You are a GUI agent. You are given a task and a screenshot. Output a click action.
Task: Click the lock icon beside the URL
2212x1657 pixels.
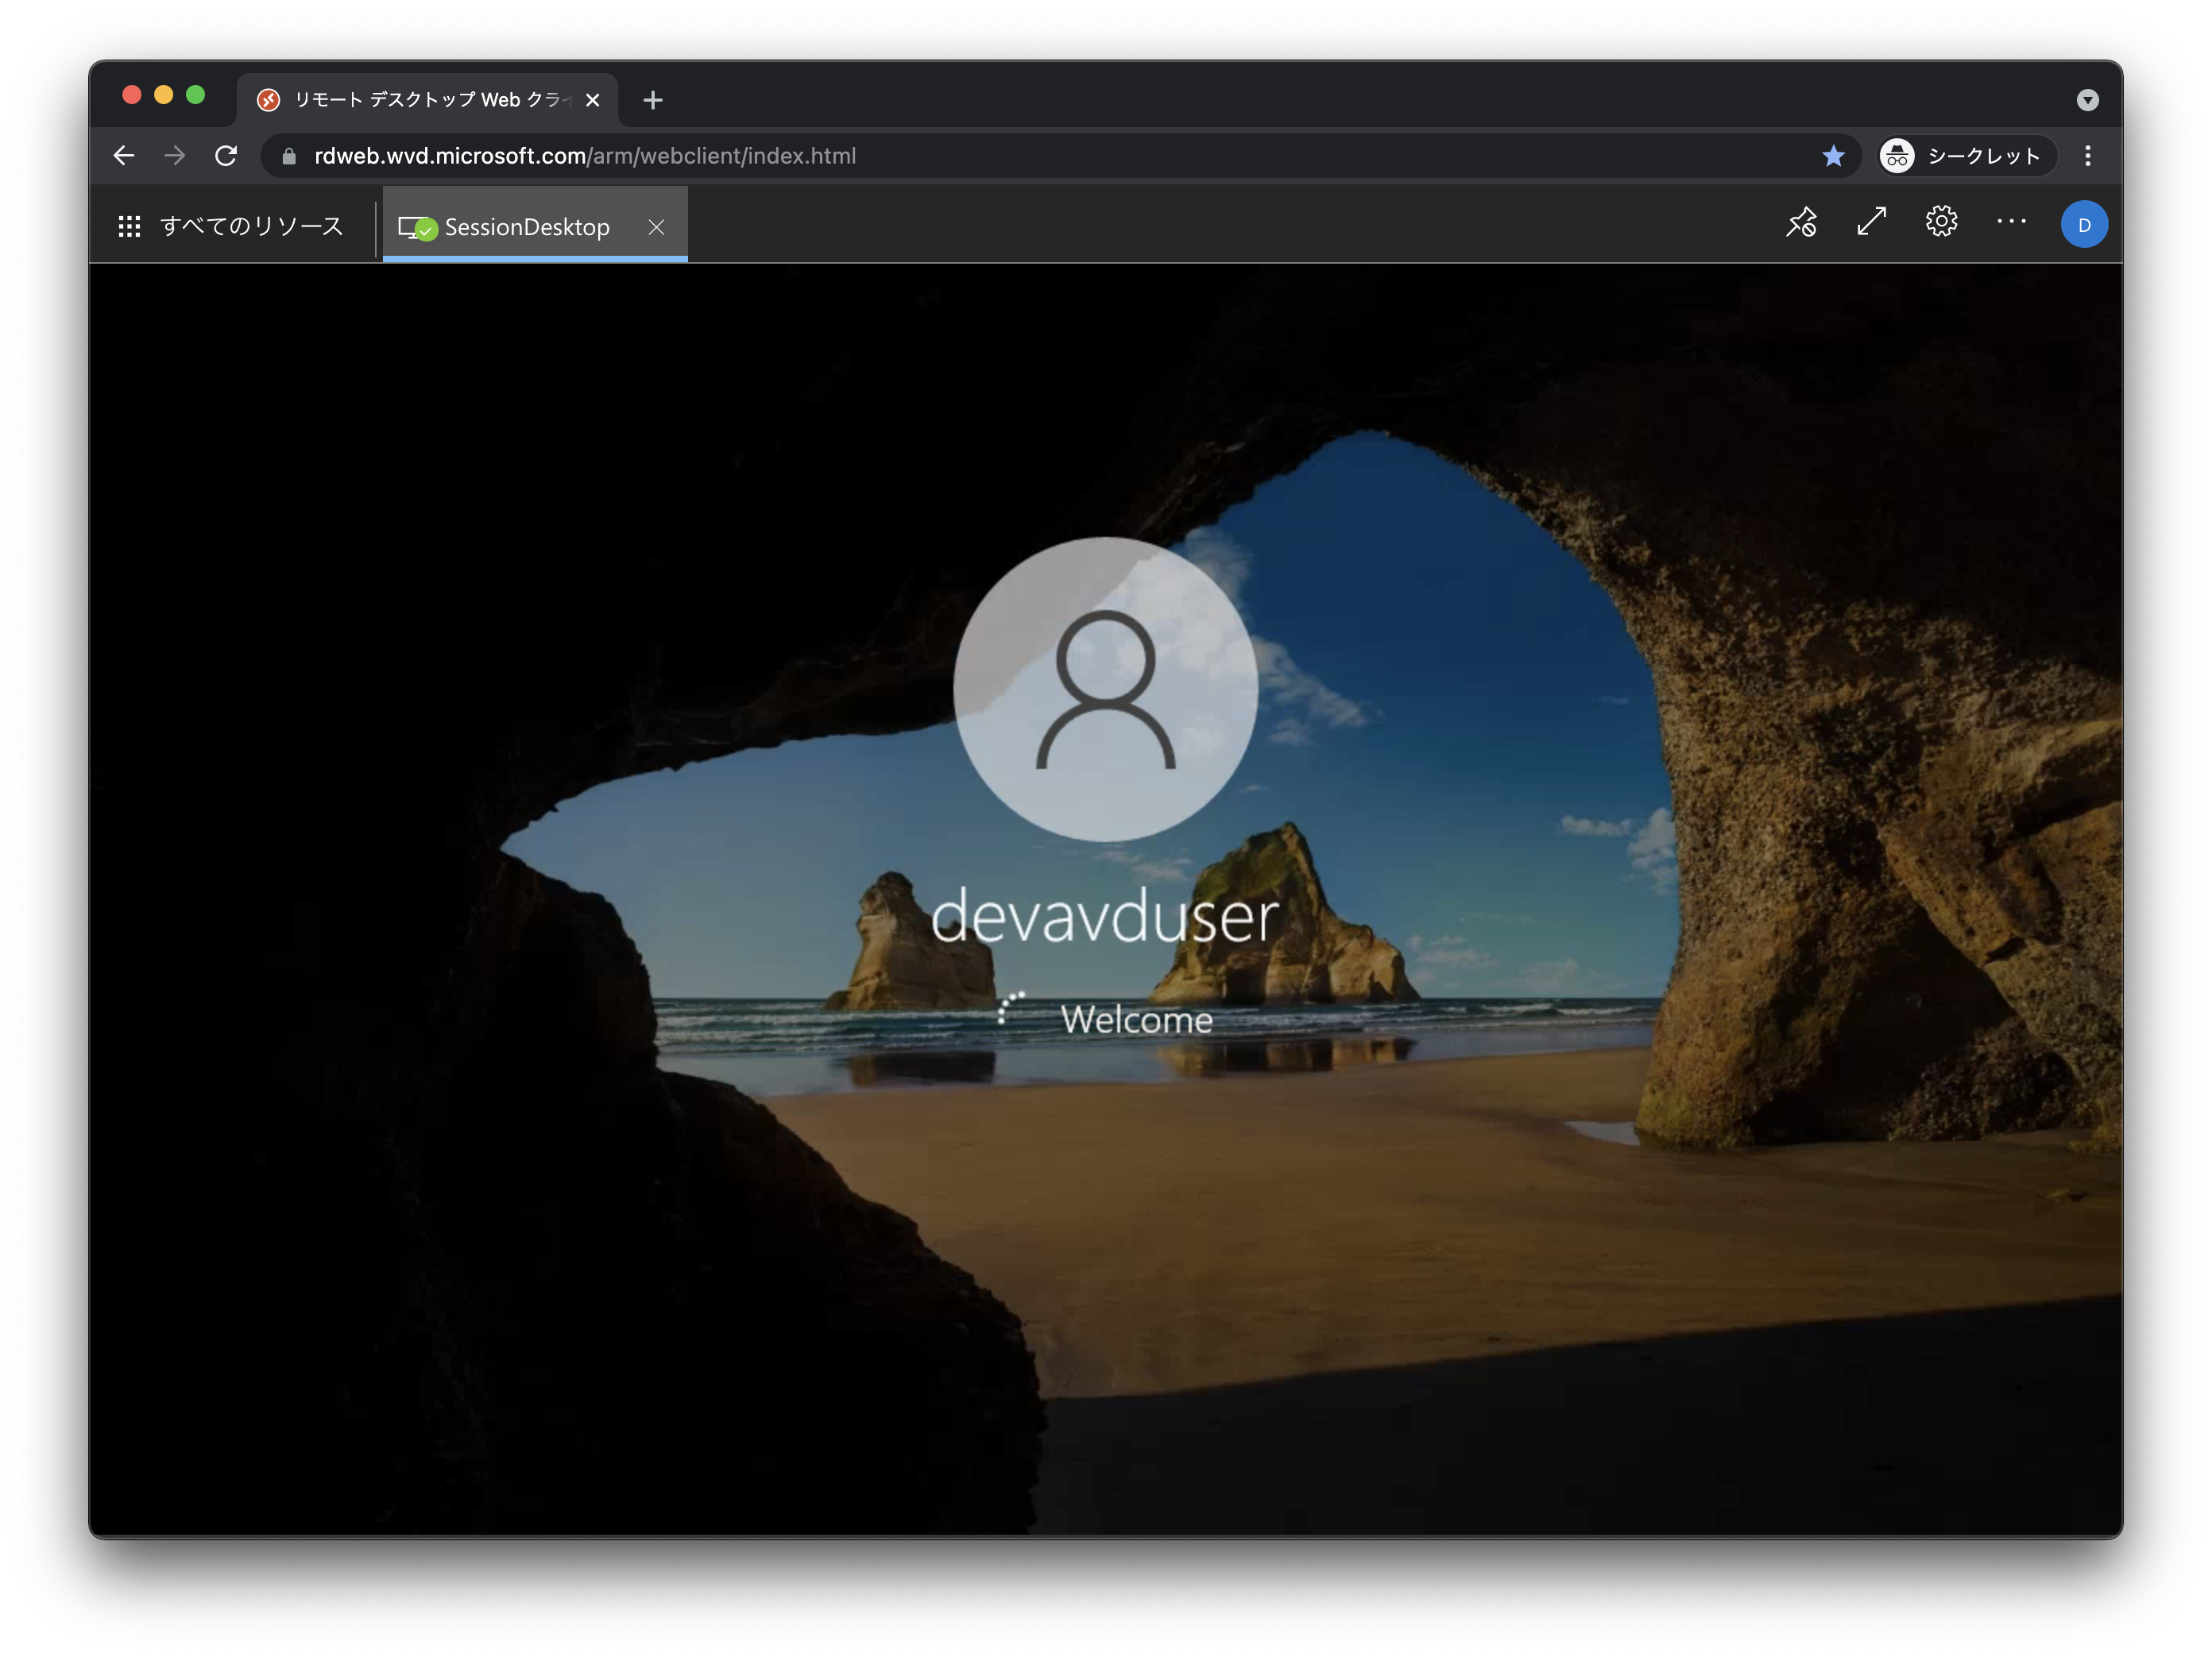point(289,156)
